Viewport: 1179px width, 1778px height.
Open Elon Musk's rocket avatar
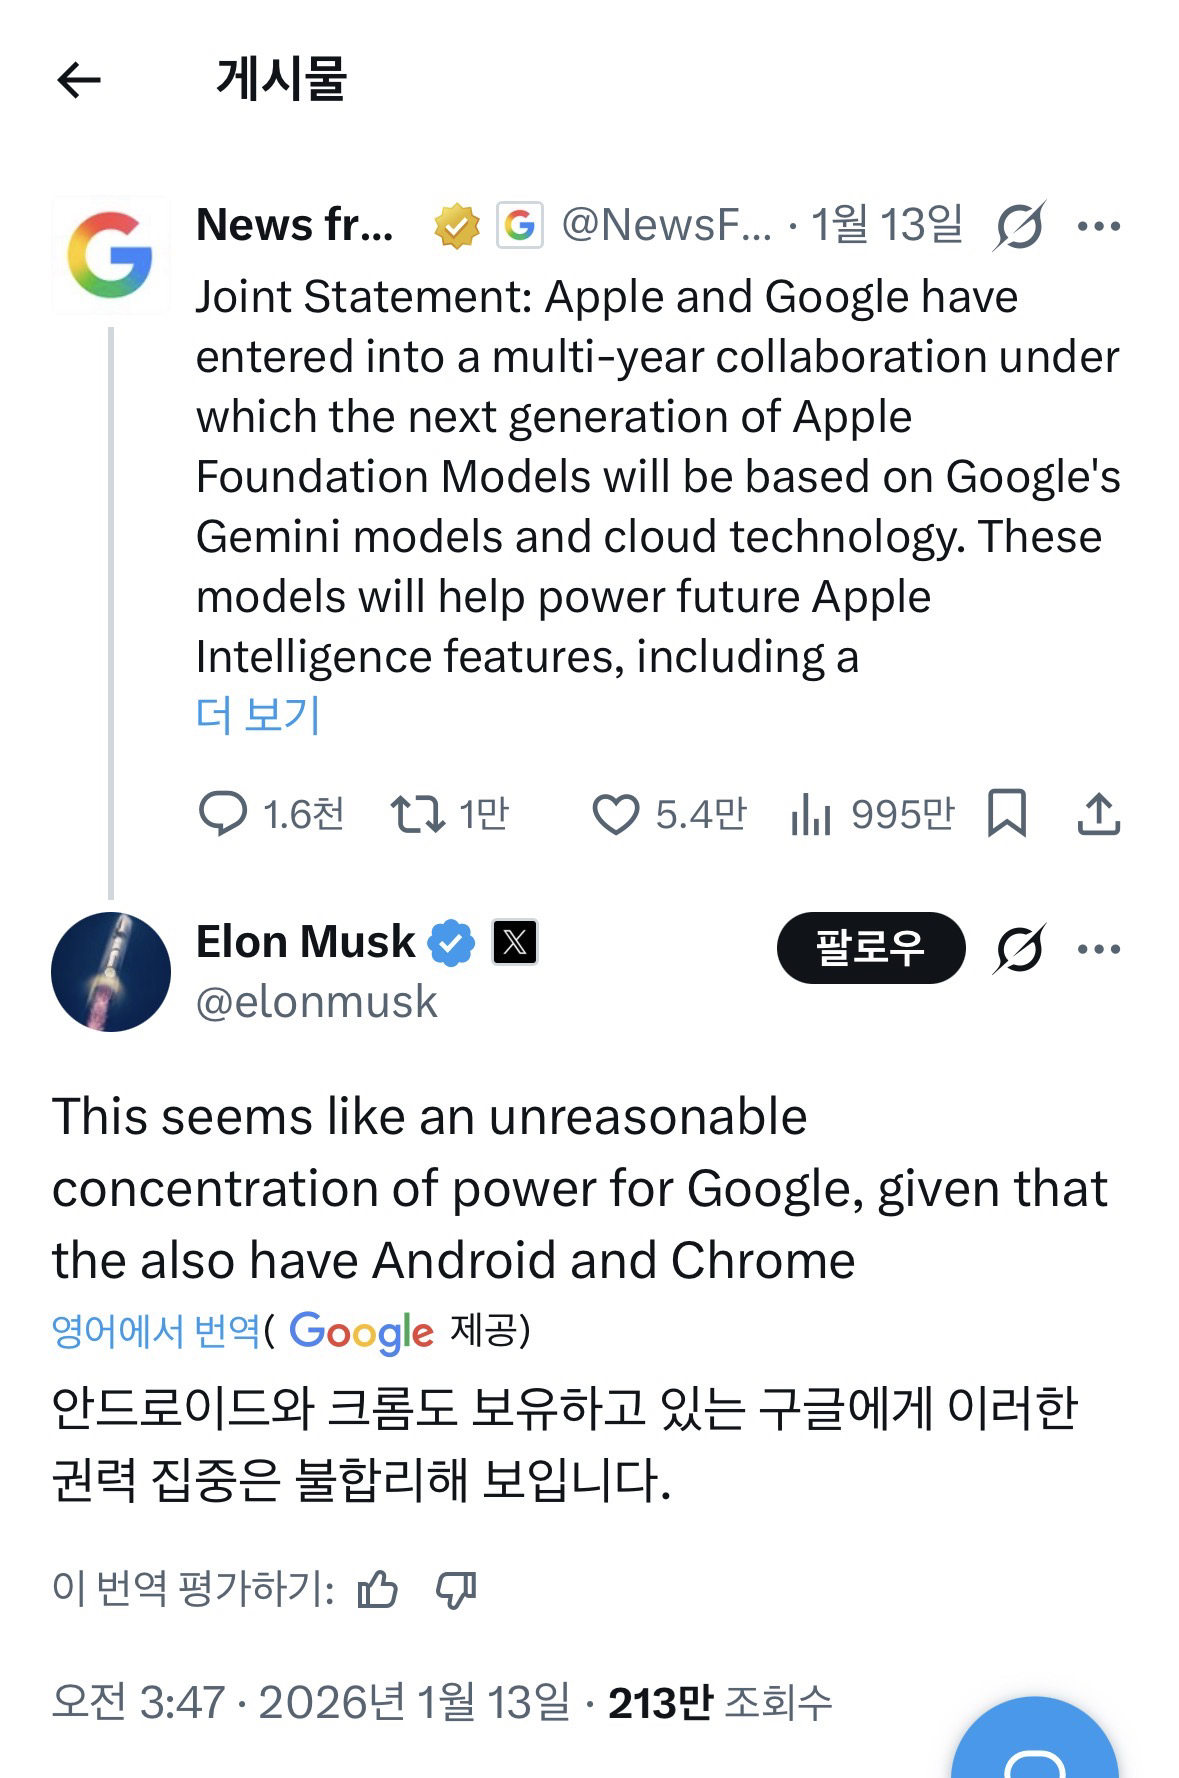pos(110,972)
